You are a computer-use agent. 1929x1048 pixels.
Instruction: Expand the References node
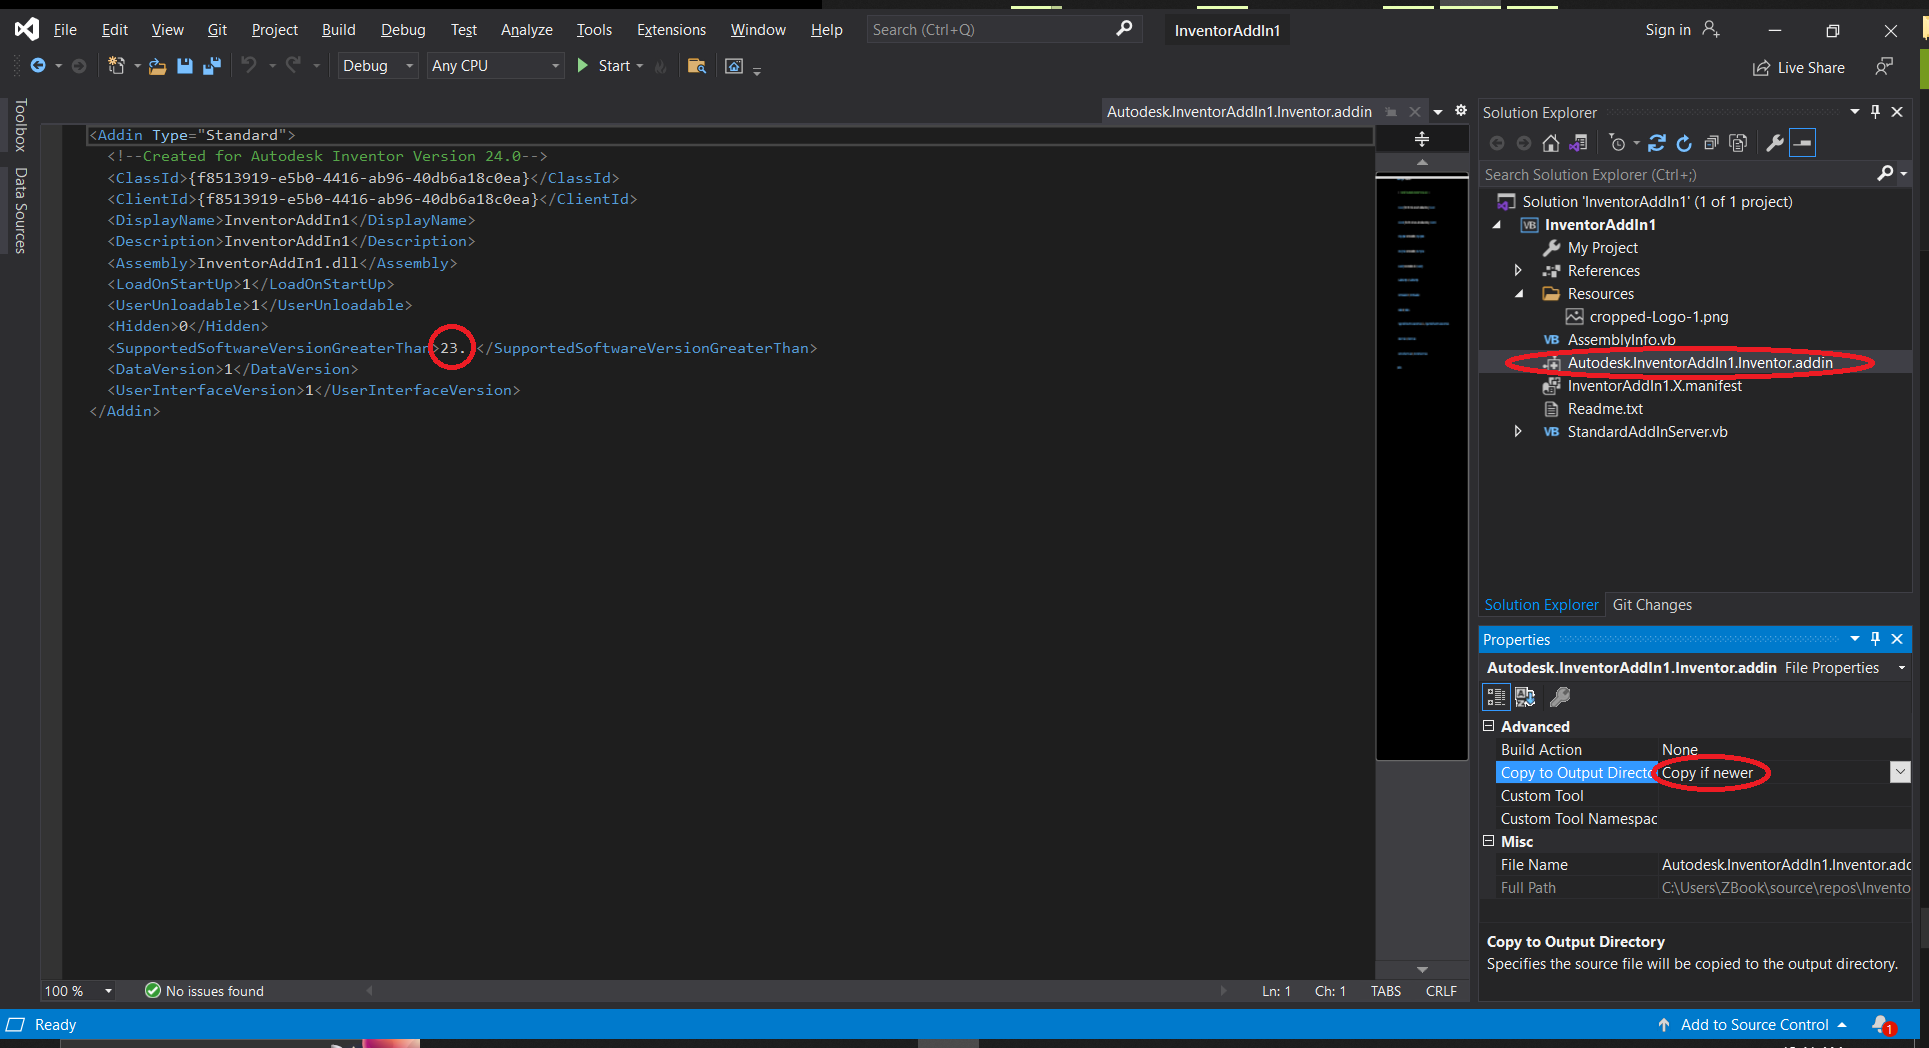coord(1518,270)
